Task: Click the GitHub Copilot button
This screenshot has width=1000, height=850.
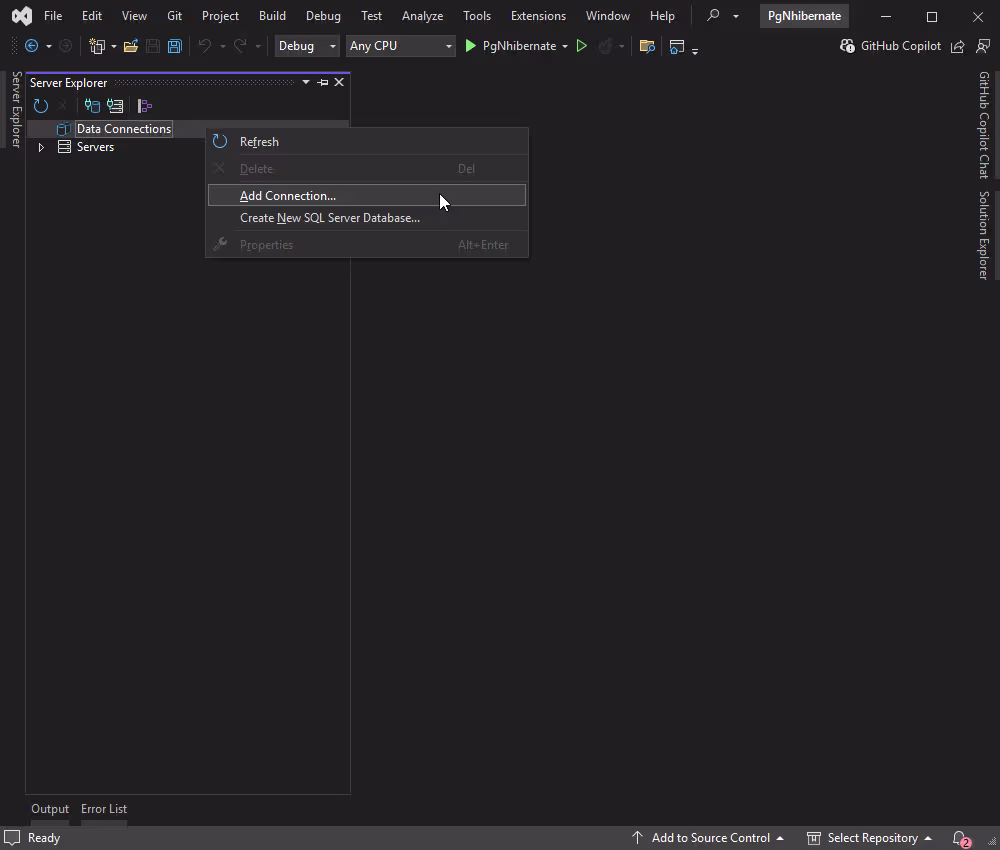Action: 890,46
